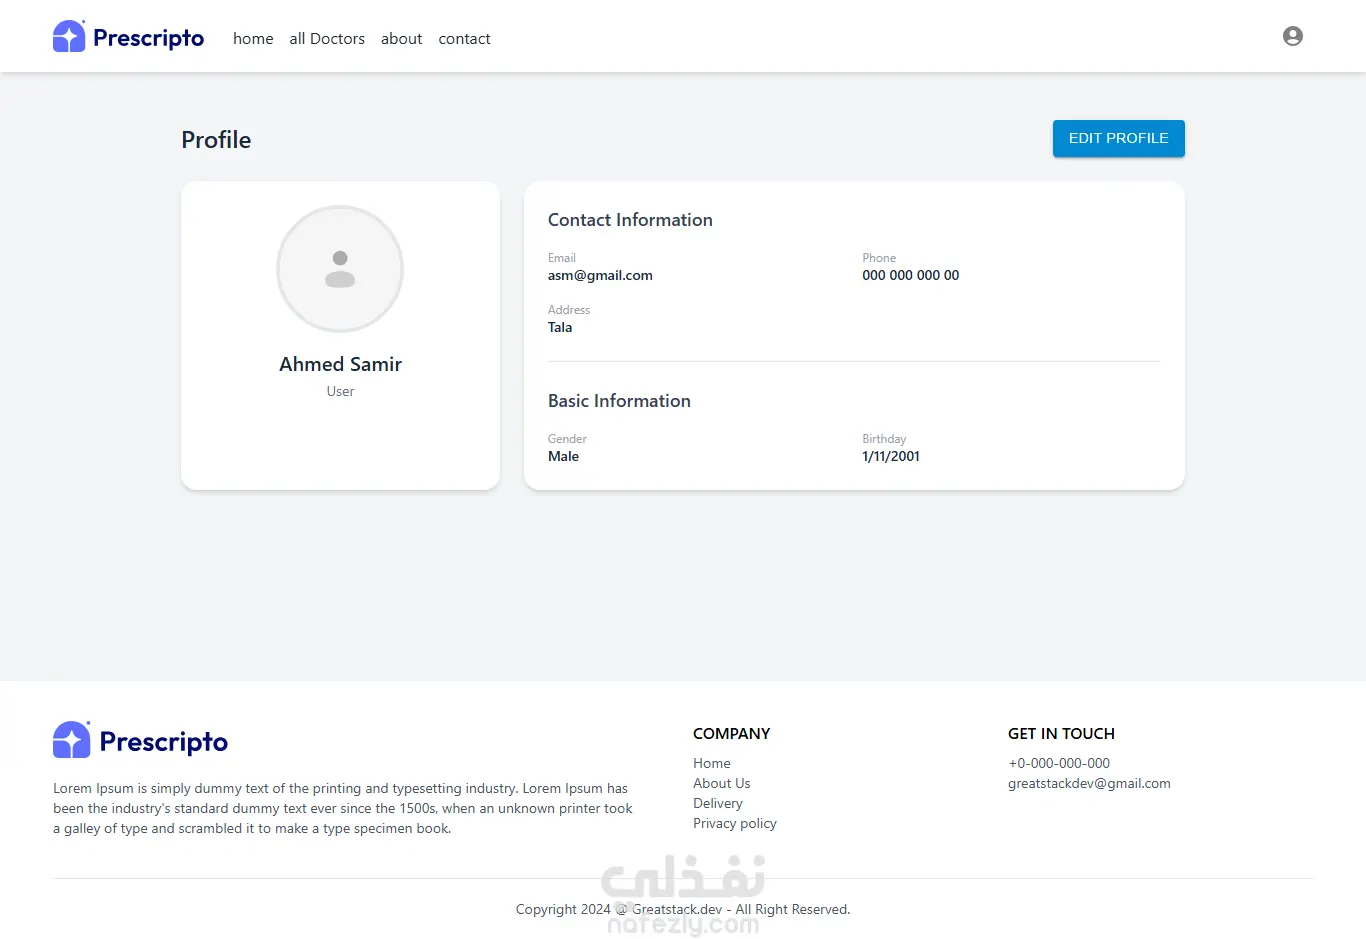Click the footer Delivery link
This screenshot has width=1366, height=939.
point(718,803)
